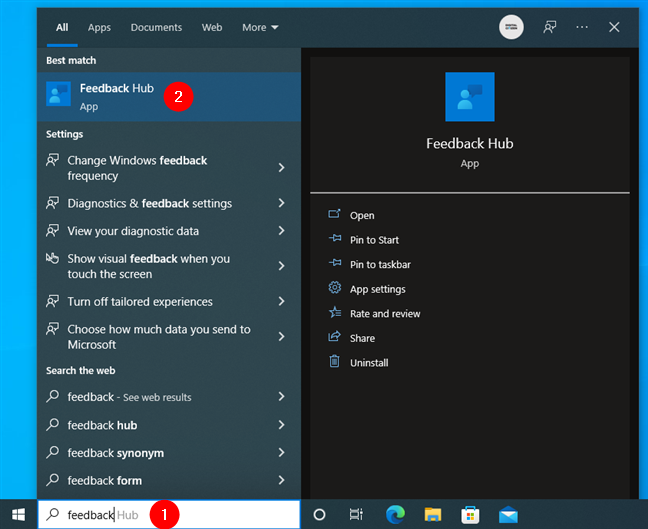
Task: Click the star icon for Rate and review
Action: (x=335, y=312)
